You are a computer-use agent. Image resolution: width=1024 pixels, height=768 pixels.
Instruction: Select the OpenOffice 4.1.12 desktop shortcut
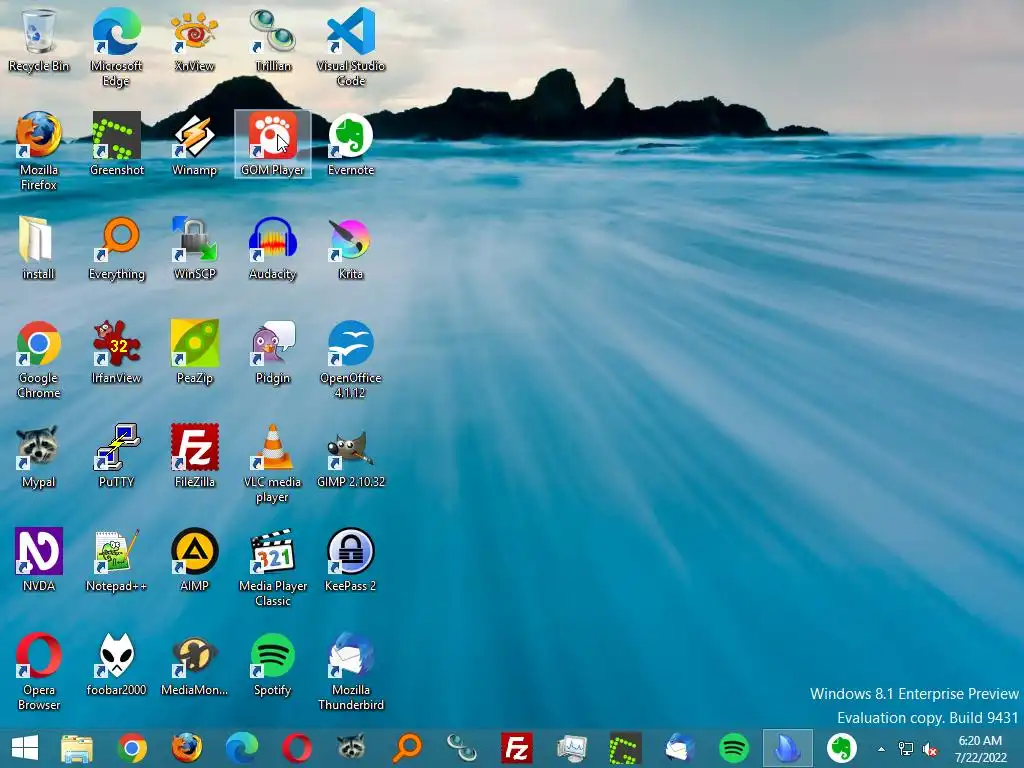coord(351,359)
